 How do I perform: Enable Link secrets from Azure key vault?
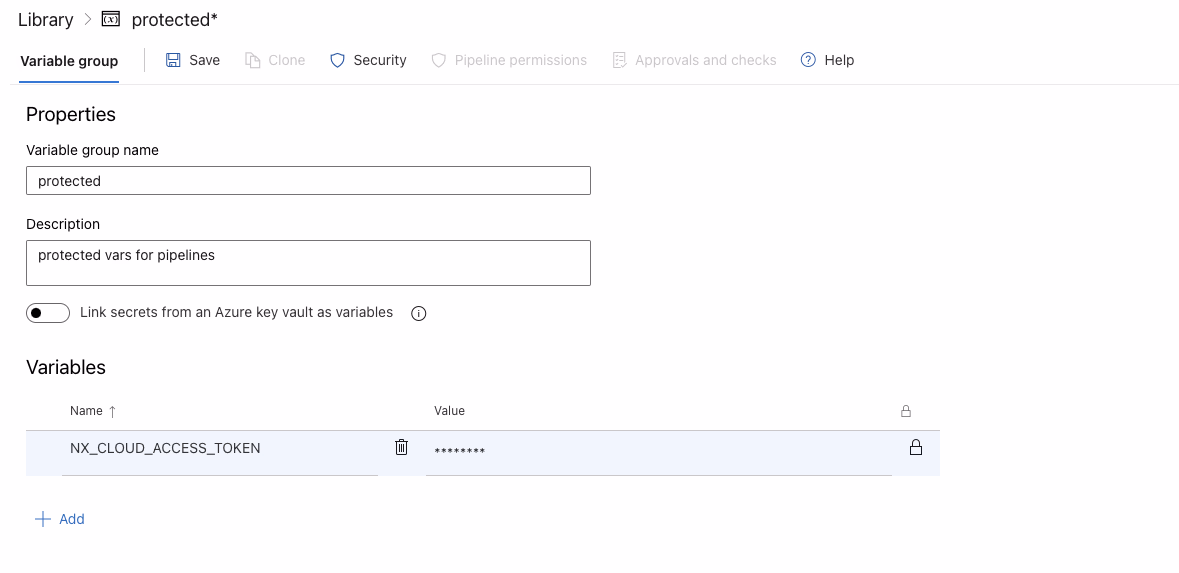point(48,313)
